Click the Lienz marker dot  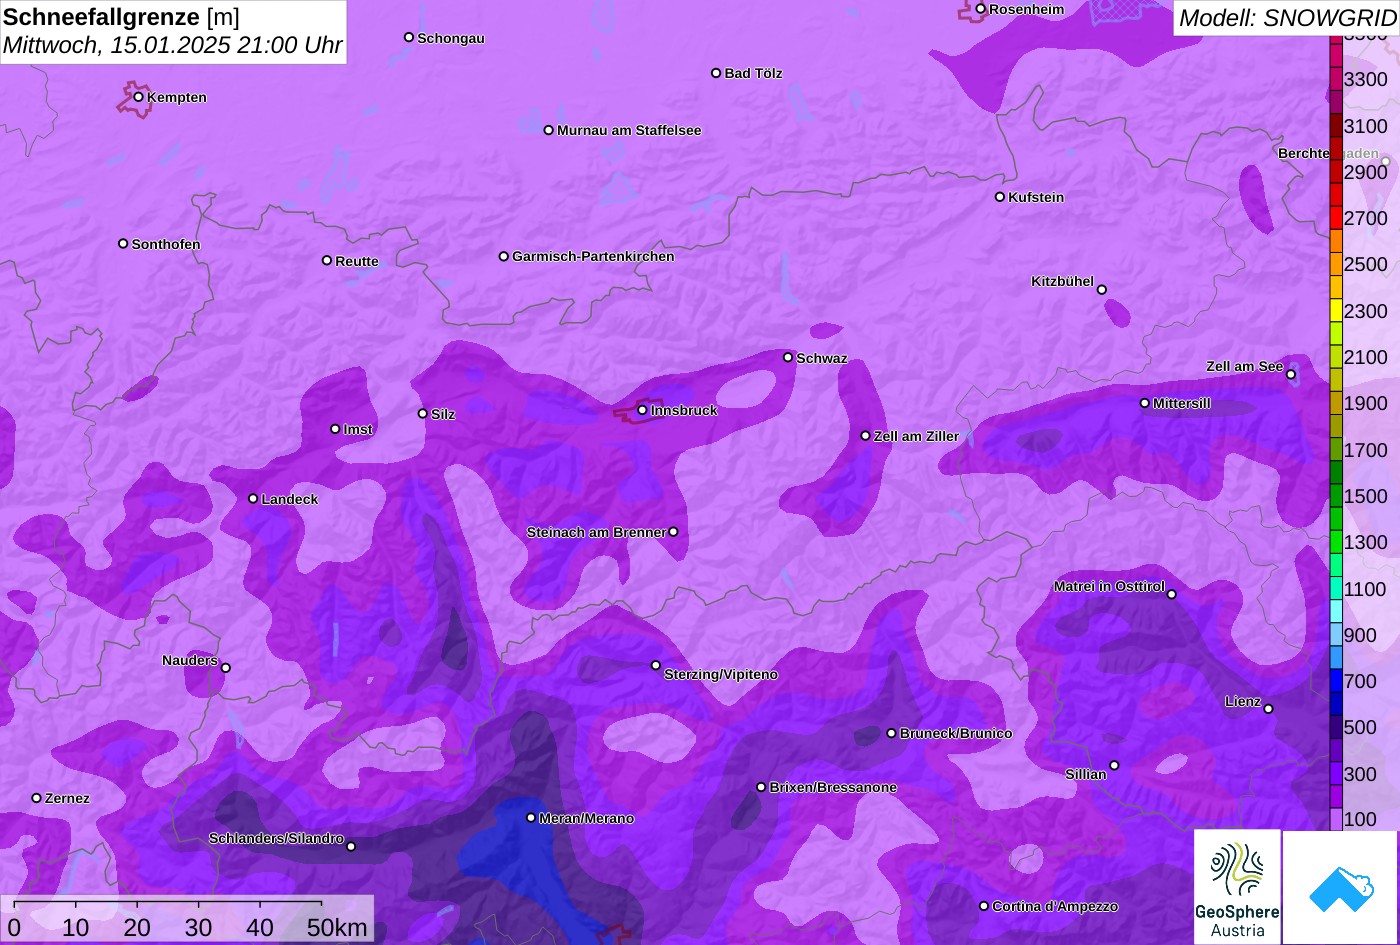click(x=1268, y=709)
